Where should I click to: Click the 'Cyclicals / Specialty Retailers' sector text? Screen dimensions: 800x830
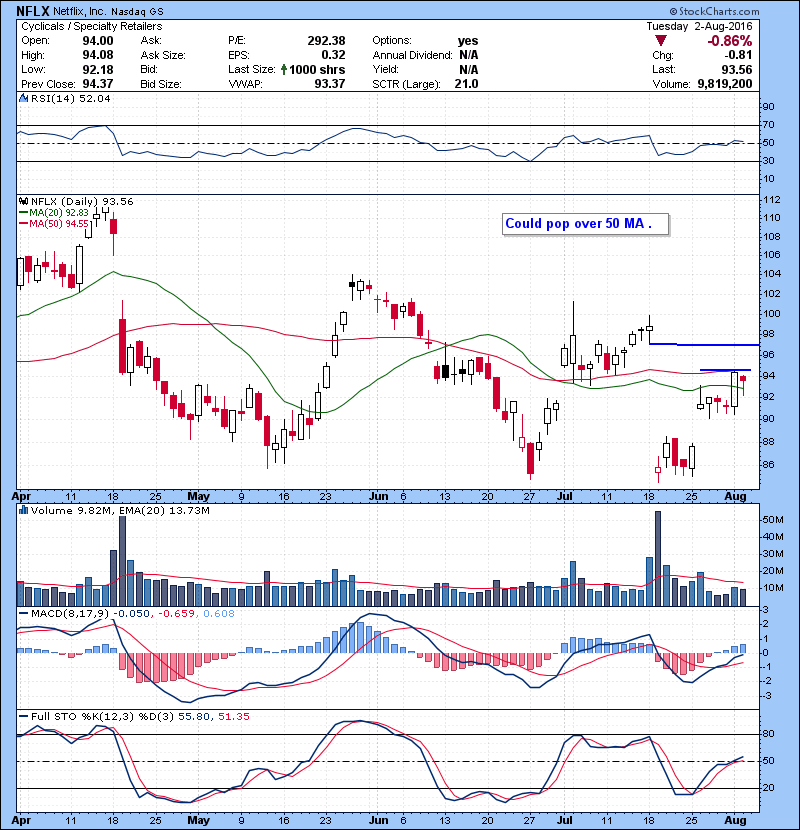(92, 26)
